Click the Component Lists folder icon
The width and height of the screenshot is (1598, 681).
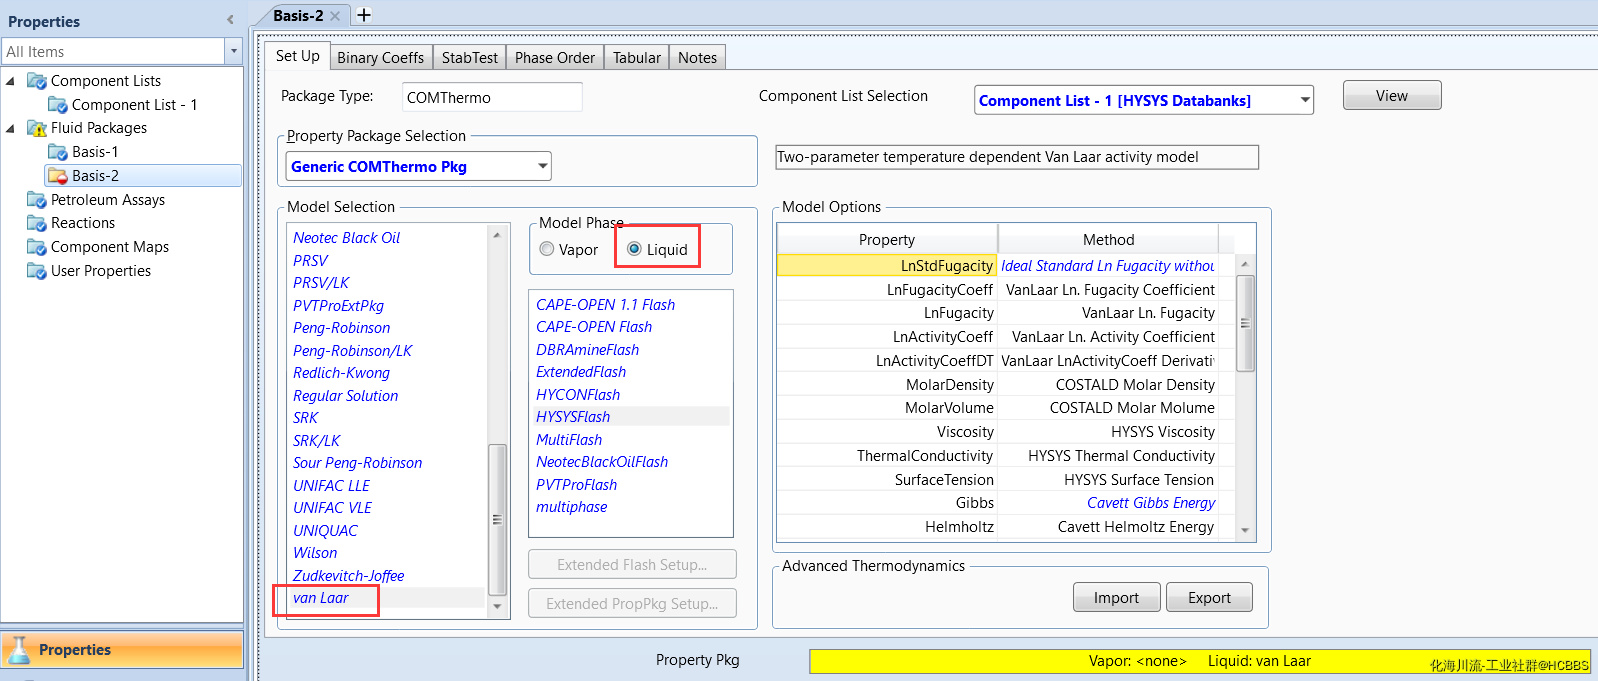(37, 81)
